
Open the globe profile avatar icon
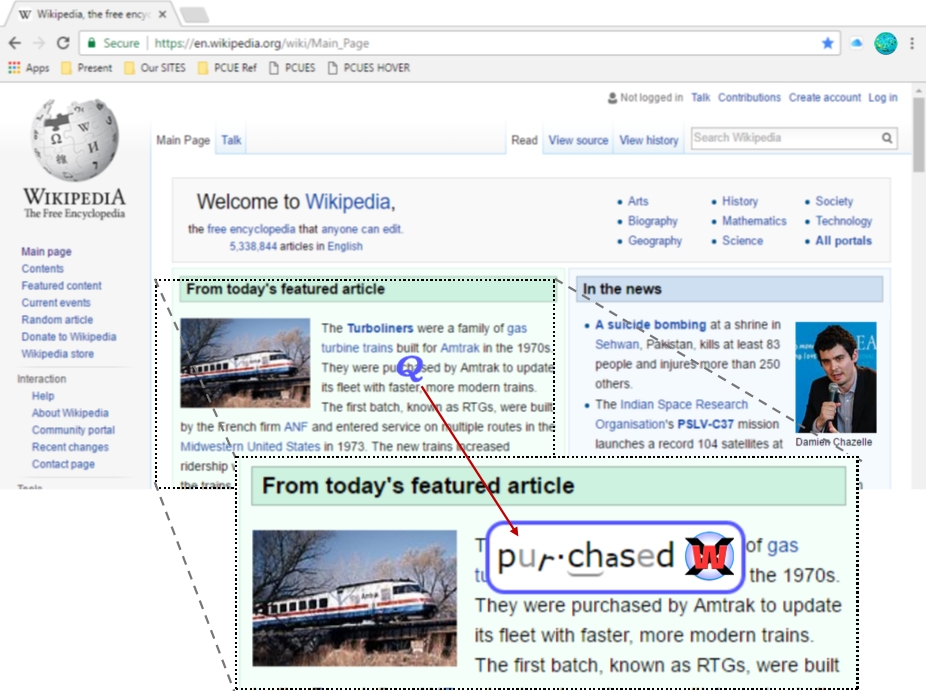tap(885, 43)
